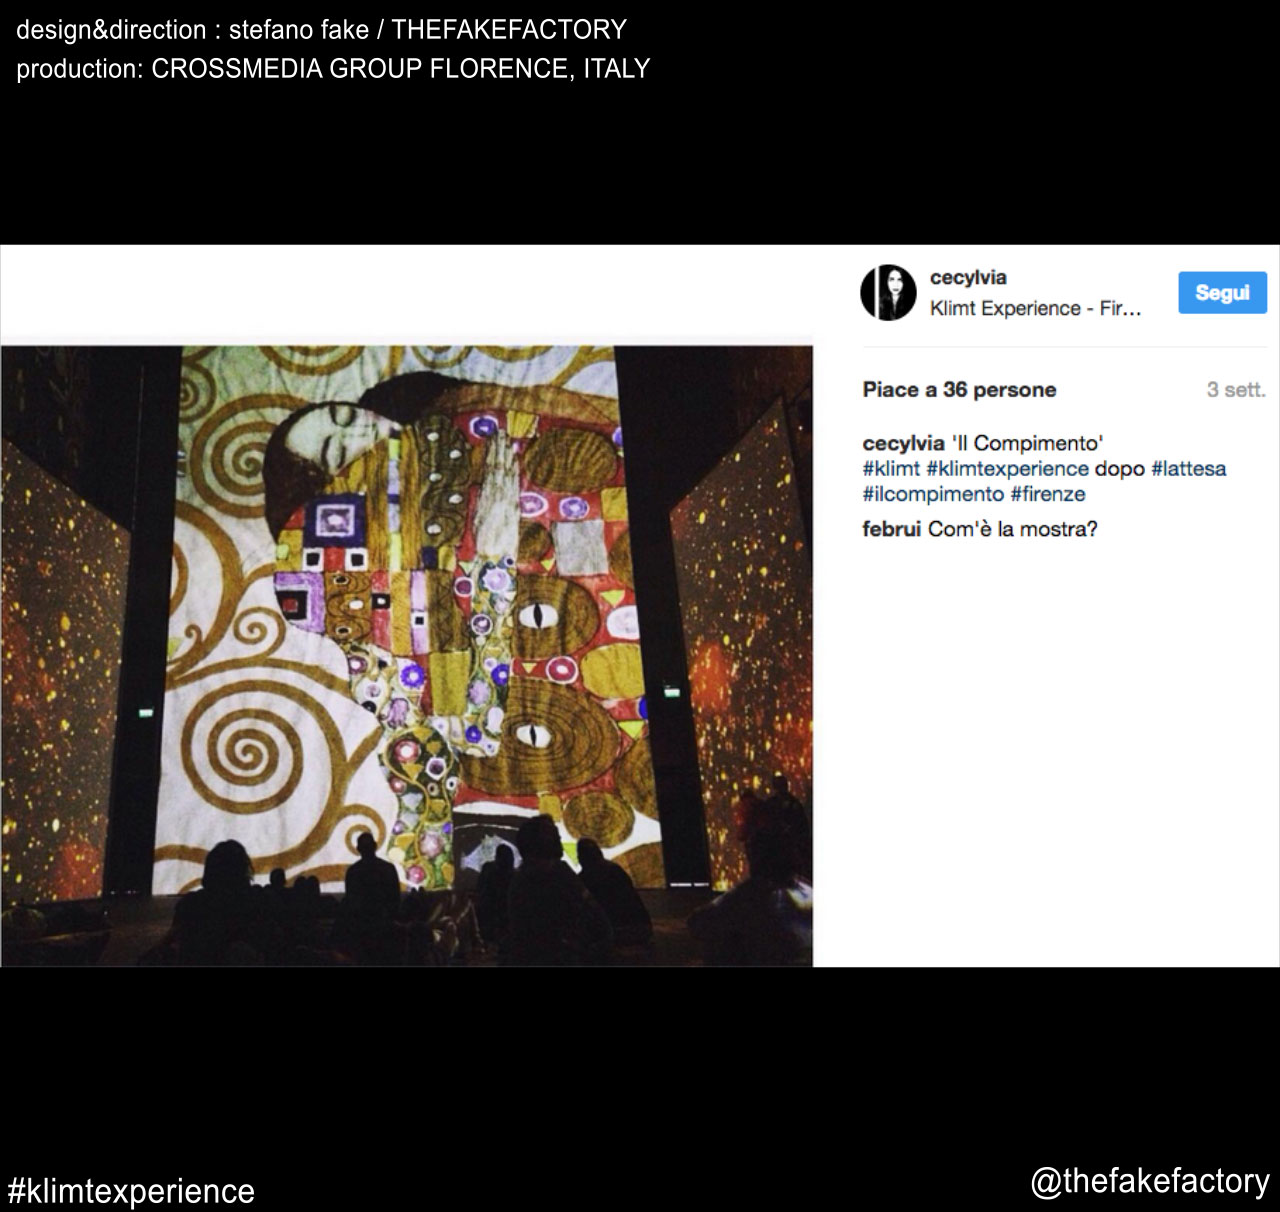Click the Klimt projection photo
This screenshot has width=1280, height=1212.
coord(406,655)
